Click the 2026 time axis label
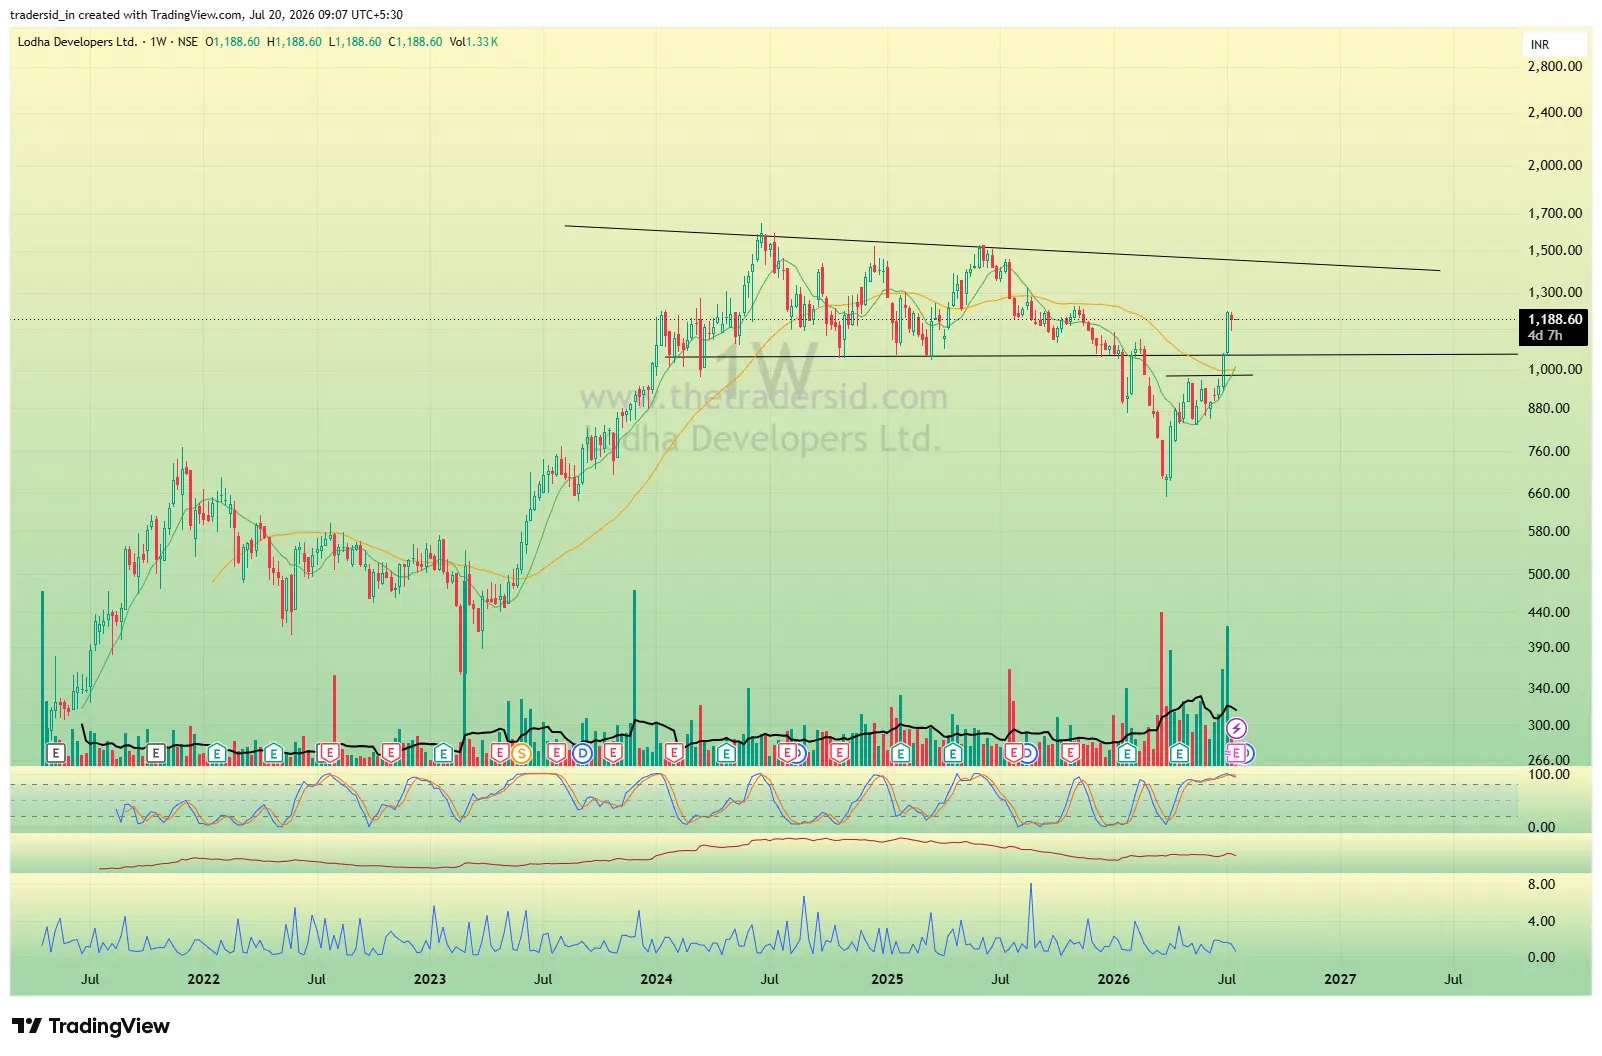This screenshot has height=1056, width=1602. [x=1114, y=979]
